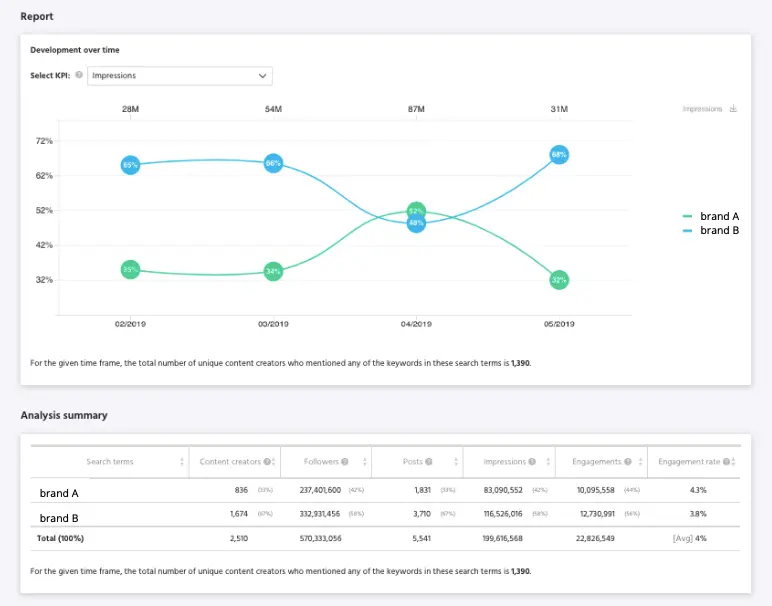This screenshot has height=606, width=772.
Task: Click the Engagement rate info icon
Action: click(x=726, y=461)
